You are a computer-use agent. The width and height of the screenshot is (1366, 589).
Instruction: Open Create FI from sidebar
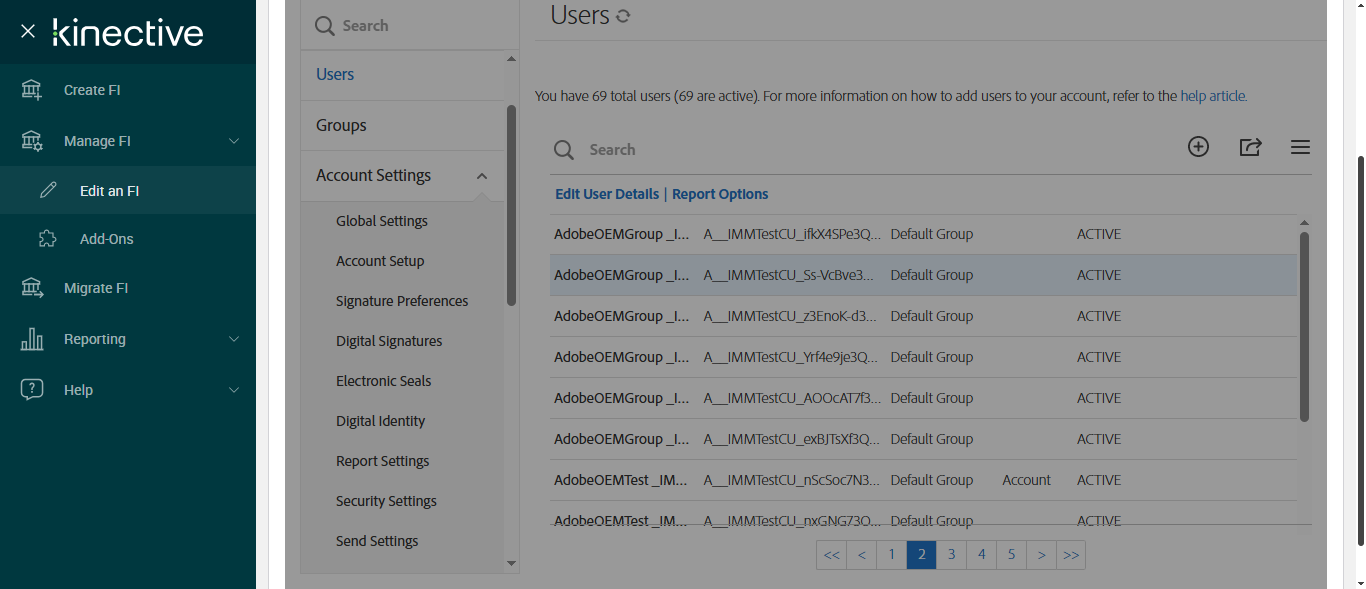(92, 90)
